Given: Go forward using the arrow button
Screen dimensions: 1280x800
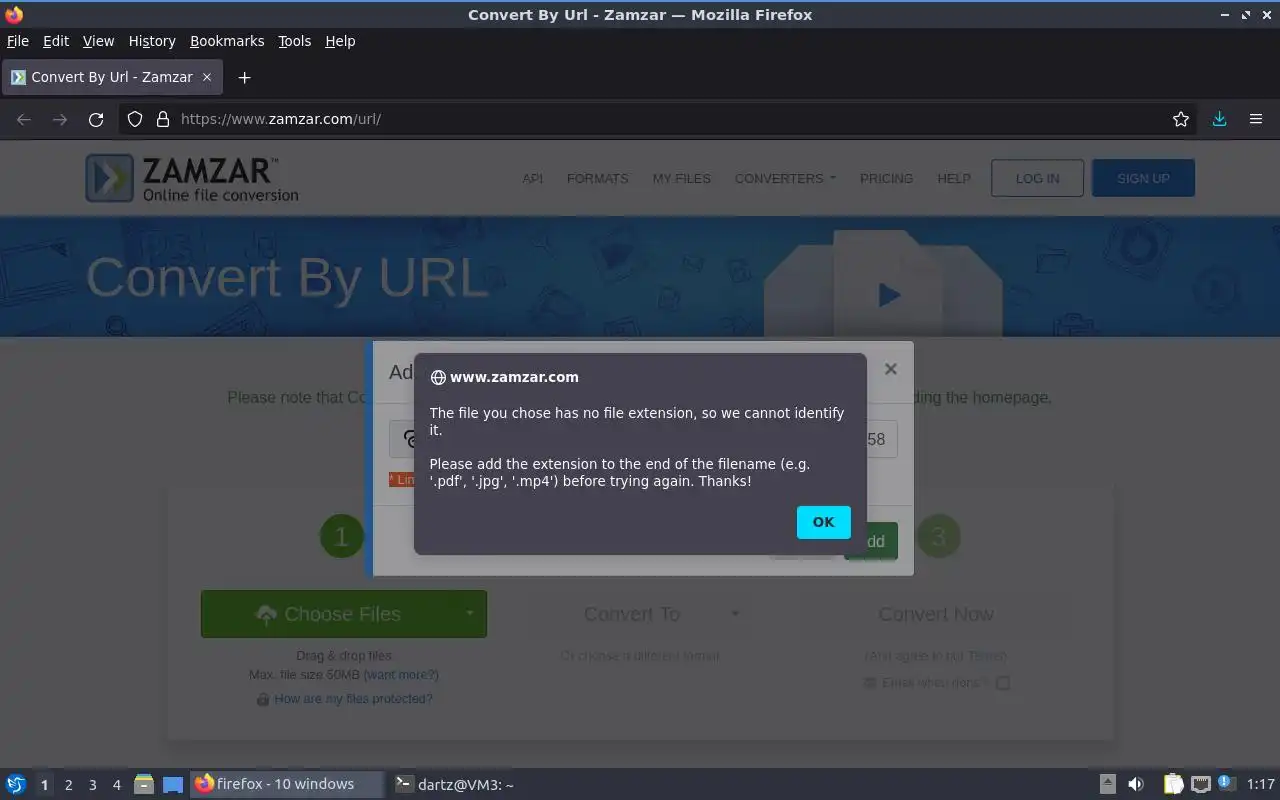Looking at the screenshot, I should (60, 119).
